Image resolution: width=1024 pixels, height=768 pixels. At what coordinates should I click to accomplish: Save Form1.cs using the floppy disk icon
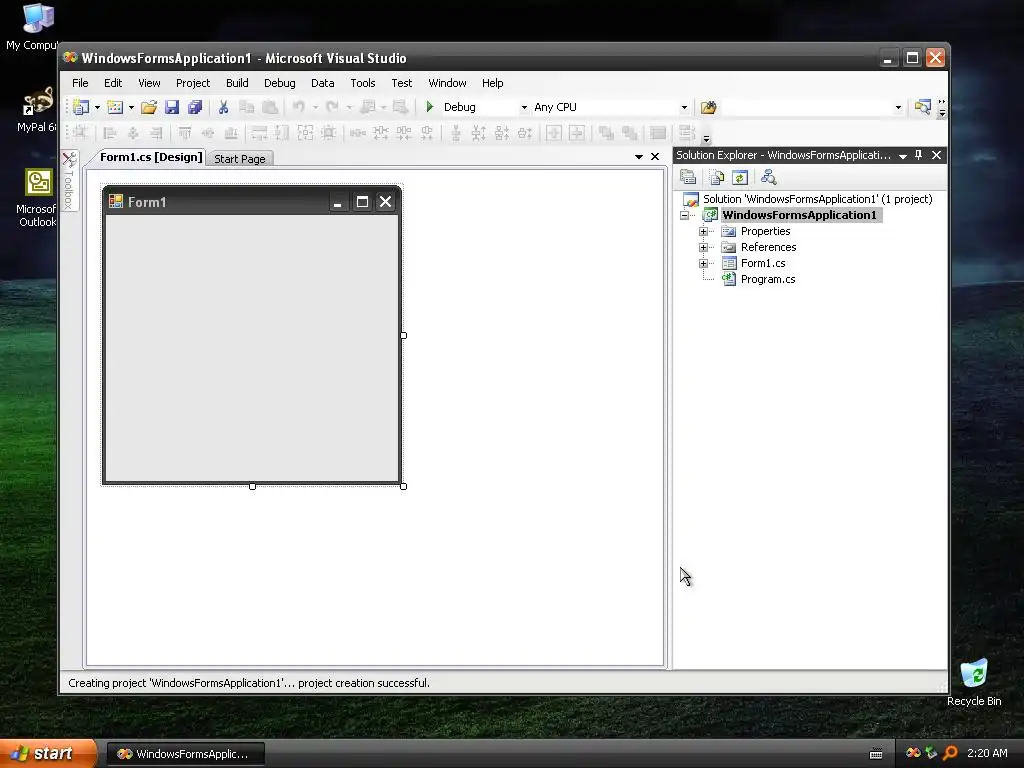(x=172, y=107)
